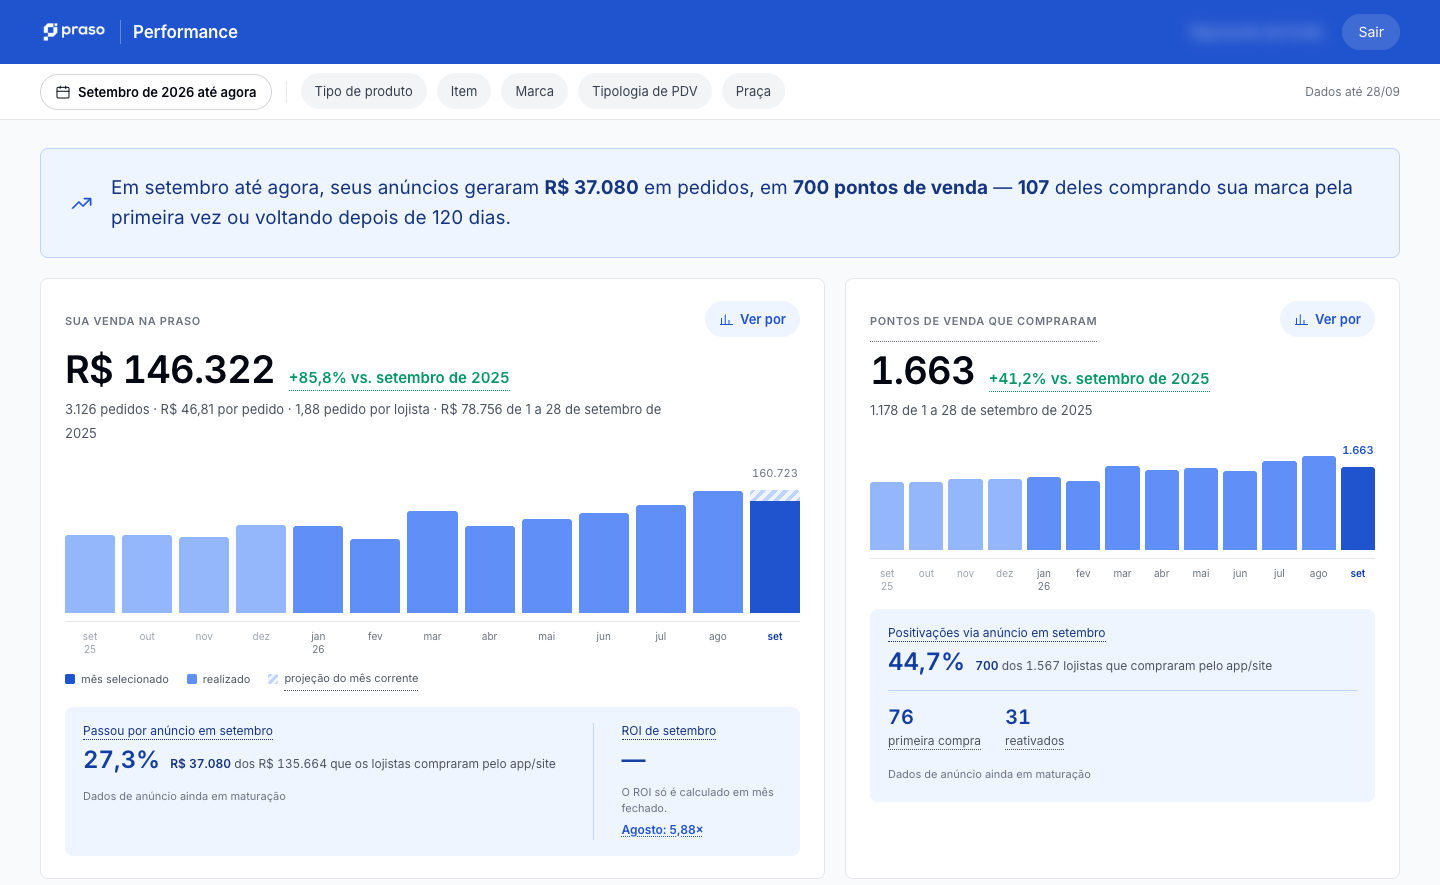
Task: Click chart icon in sales Ver por button
Action: (726, 320)
